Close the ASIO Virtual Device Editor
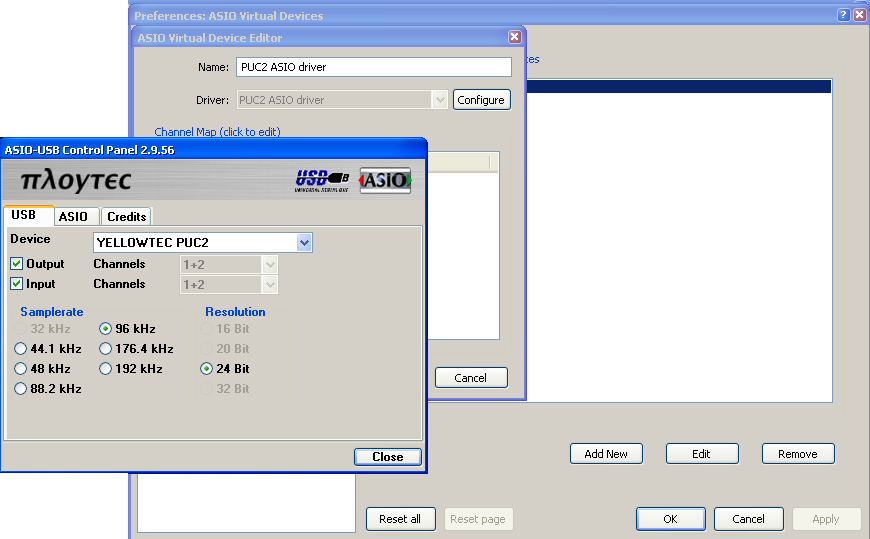 [x=514, y=37]
